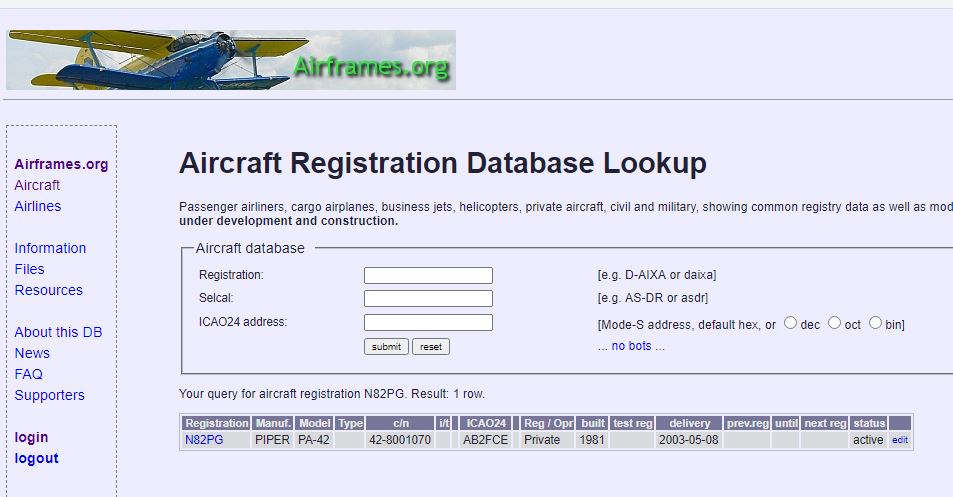Visit the Resources sidebar link
Viewport: 953px width, 497px height.
tap(49, 290)
